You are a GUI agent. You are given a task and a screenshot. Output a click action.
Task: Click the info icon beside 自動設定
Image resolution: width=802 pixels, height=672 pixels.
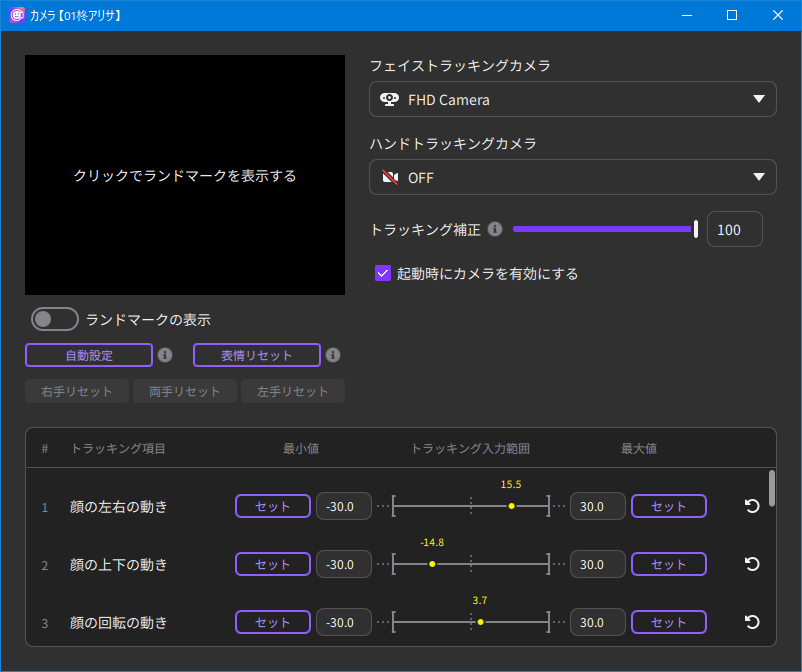point(166,355)
